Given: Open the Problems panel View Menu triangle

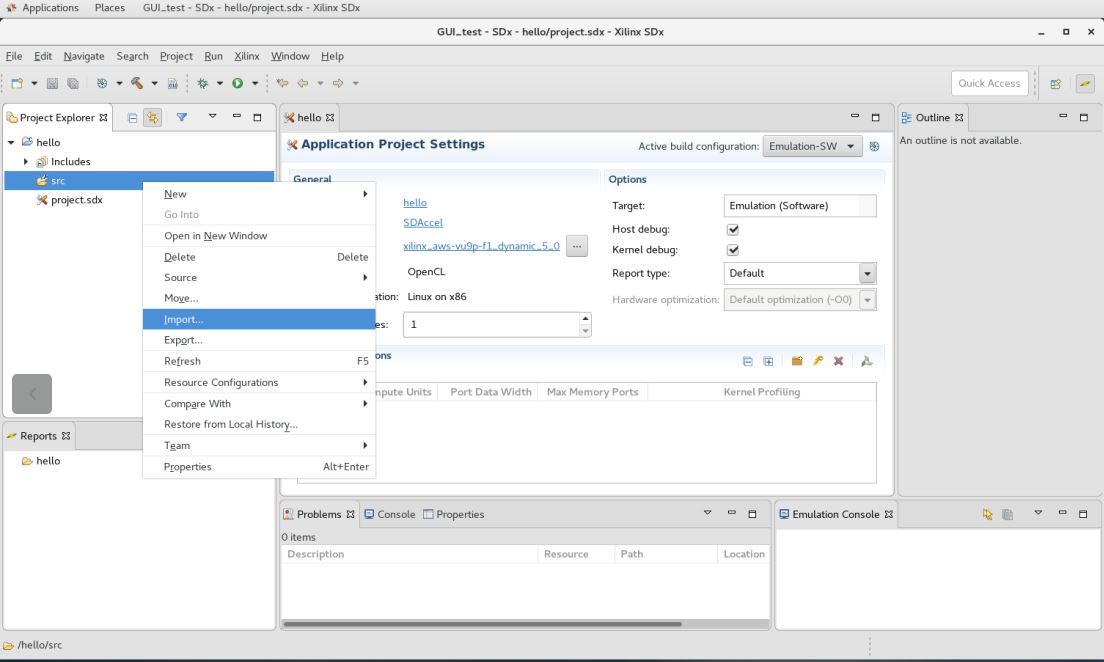Looking at the screenshot, I should click(708, 513).
